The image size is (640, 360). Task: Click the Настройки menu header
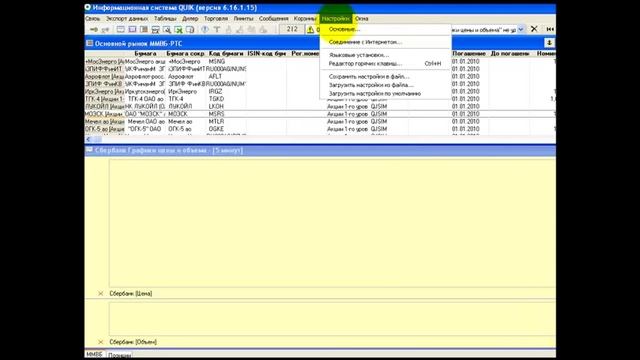[x=336, y=19]
